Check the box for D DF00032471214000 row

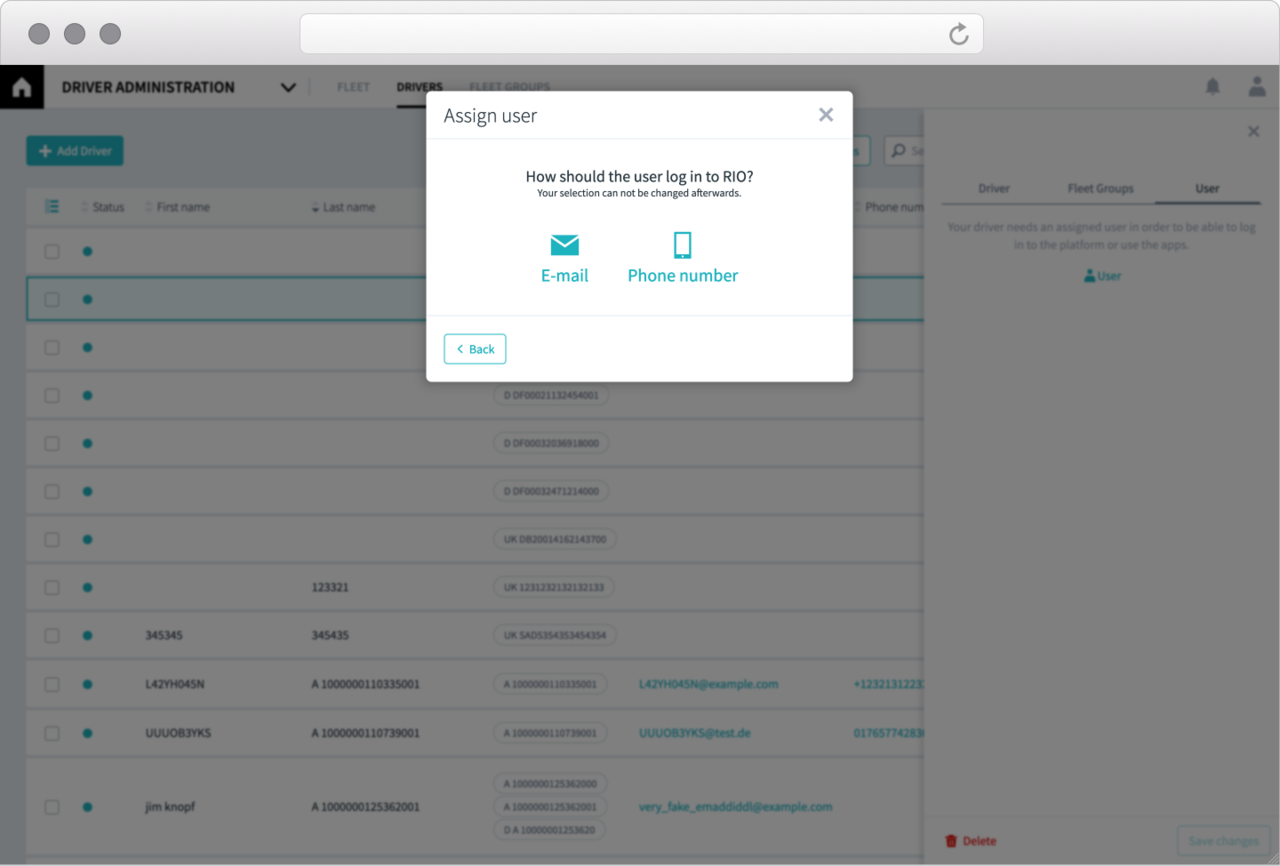(x=52, y=492)
